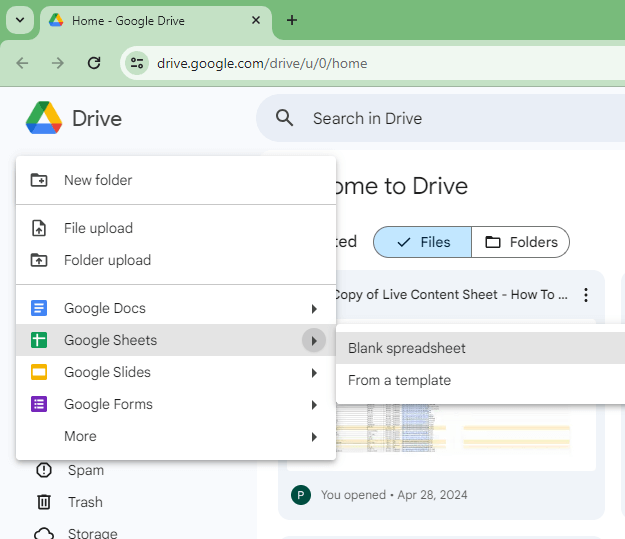Click the address bar URL

pos(262,63)
